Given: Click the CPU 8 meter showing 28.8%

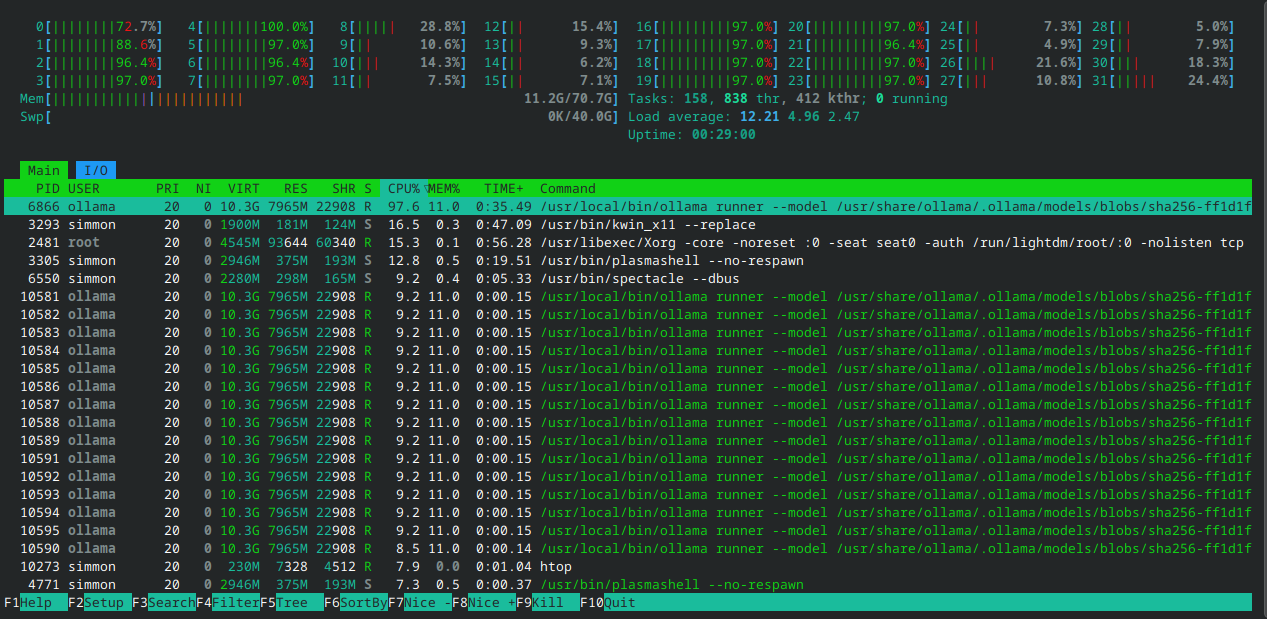Looking at the screenshot, I should (x=404, y=27).
